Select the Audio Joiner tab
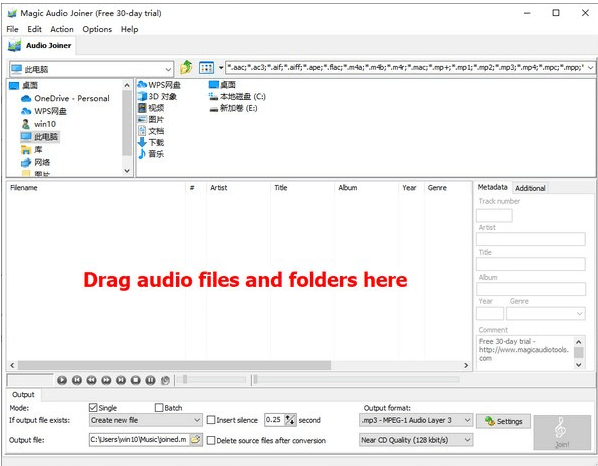This screenshot has width=598, height=466. click(40, 45)
